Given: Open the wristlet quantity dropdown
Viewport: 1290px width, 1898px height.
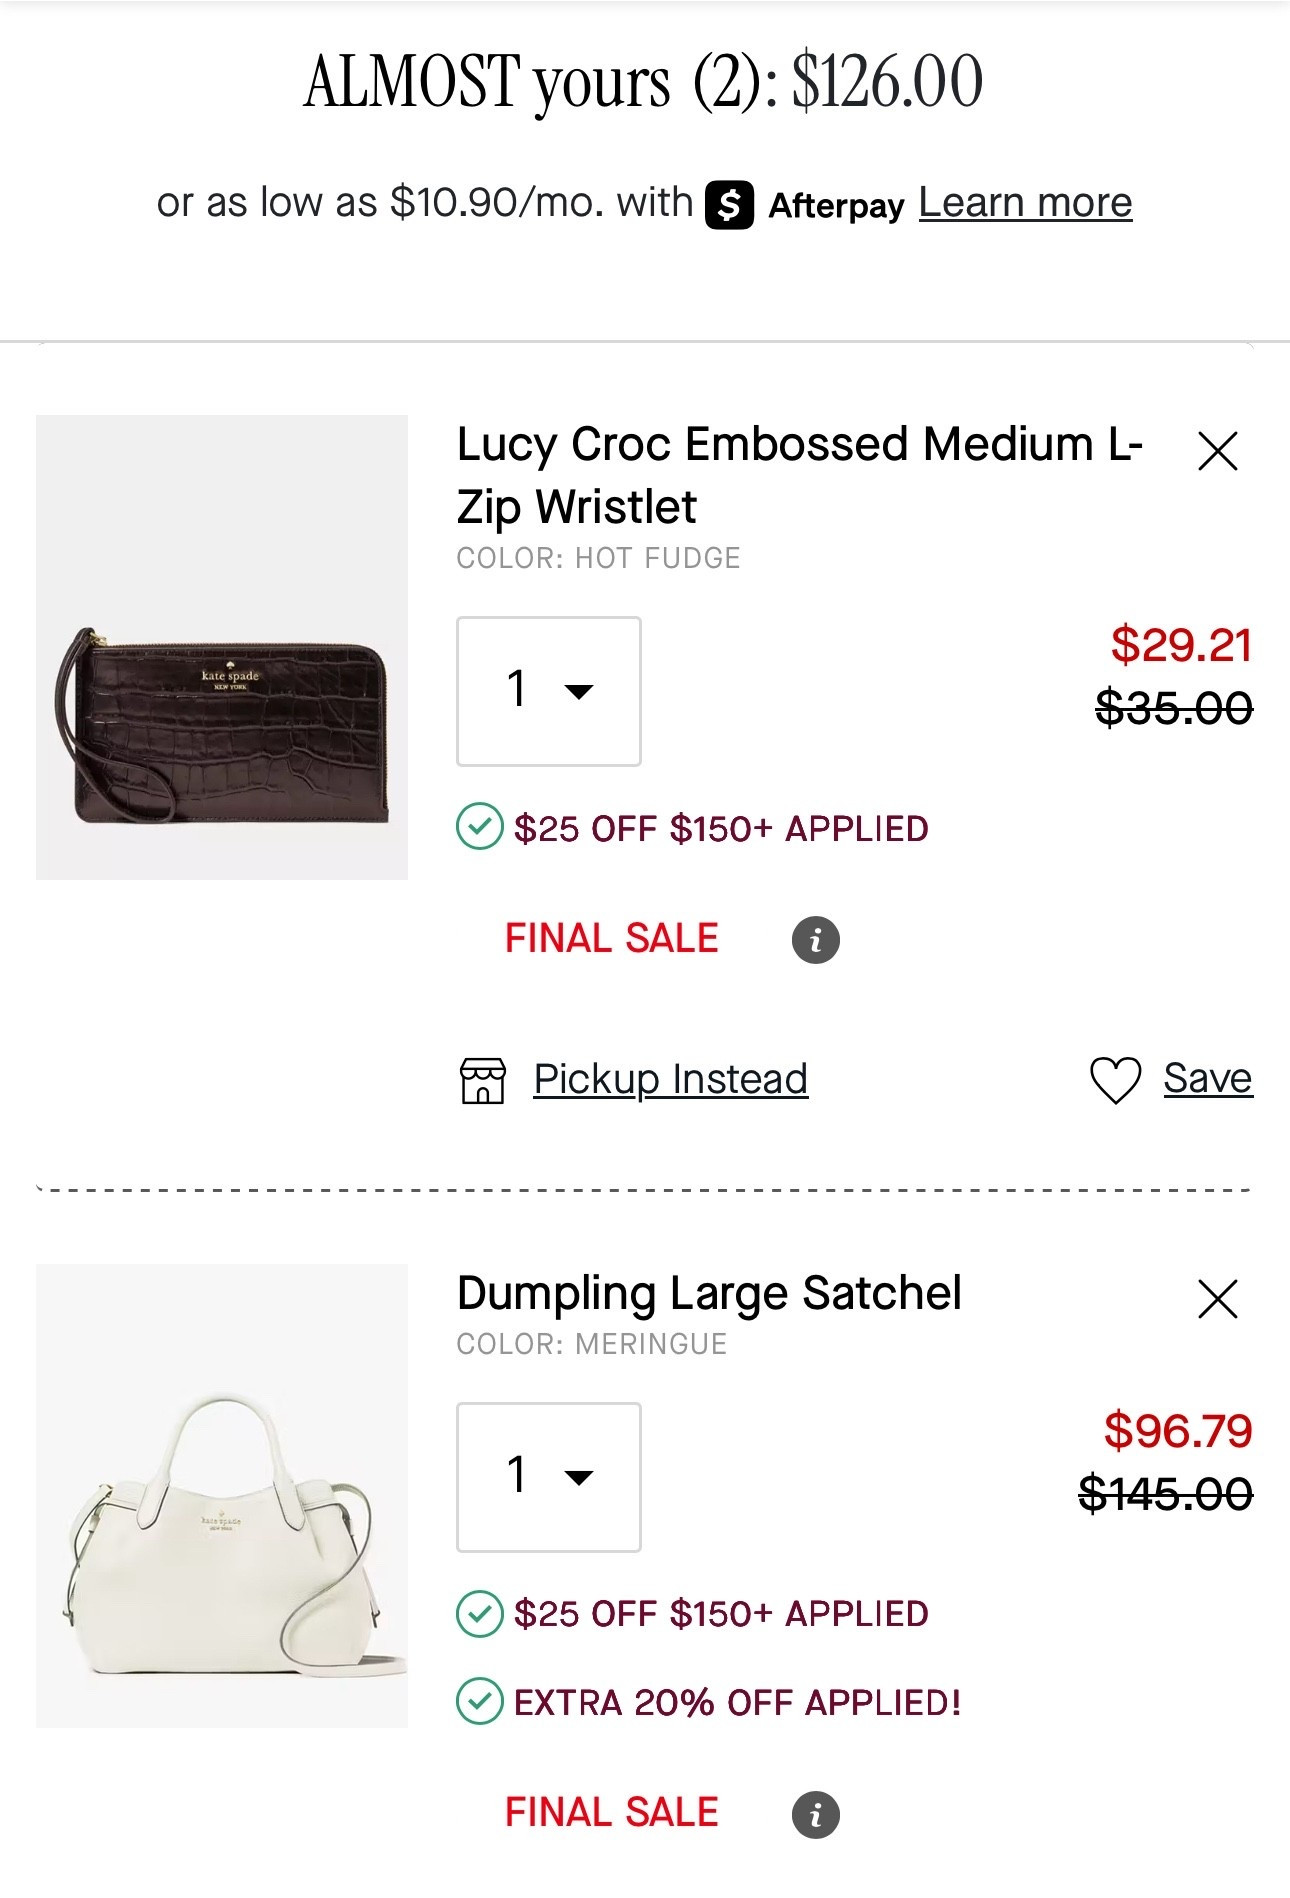Looking at the screenshot, I should pos(548,688).
